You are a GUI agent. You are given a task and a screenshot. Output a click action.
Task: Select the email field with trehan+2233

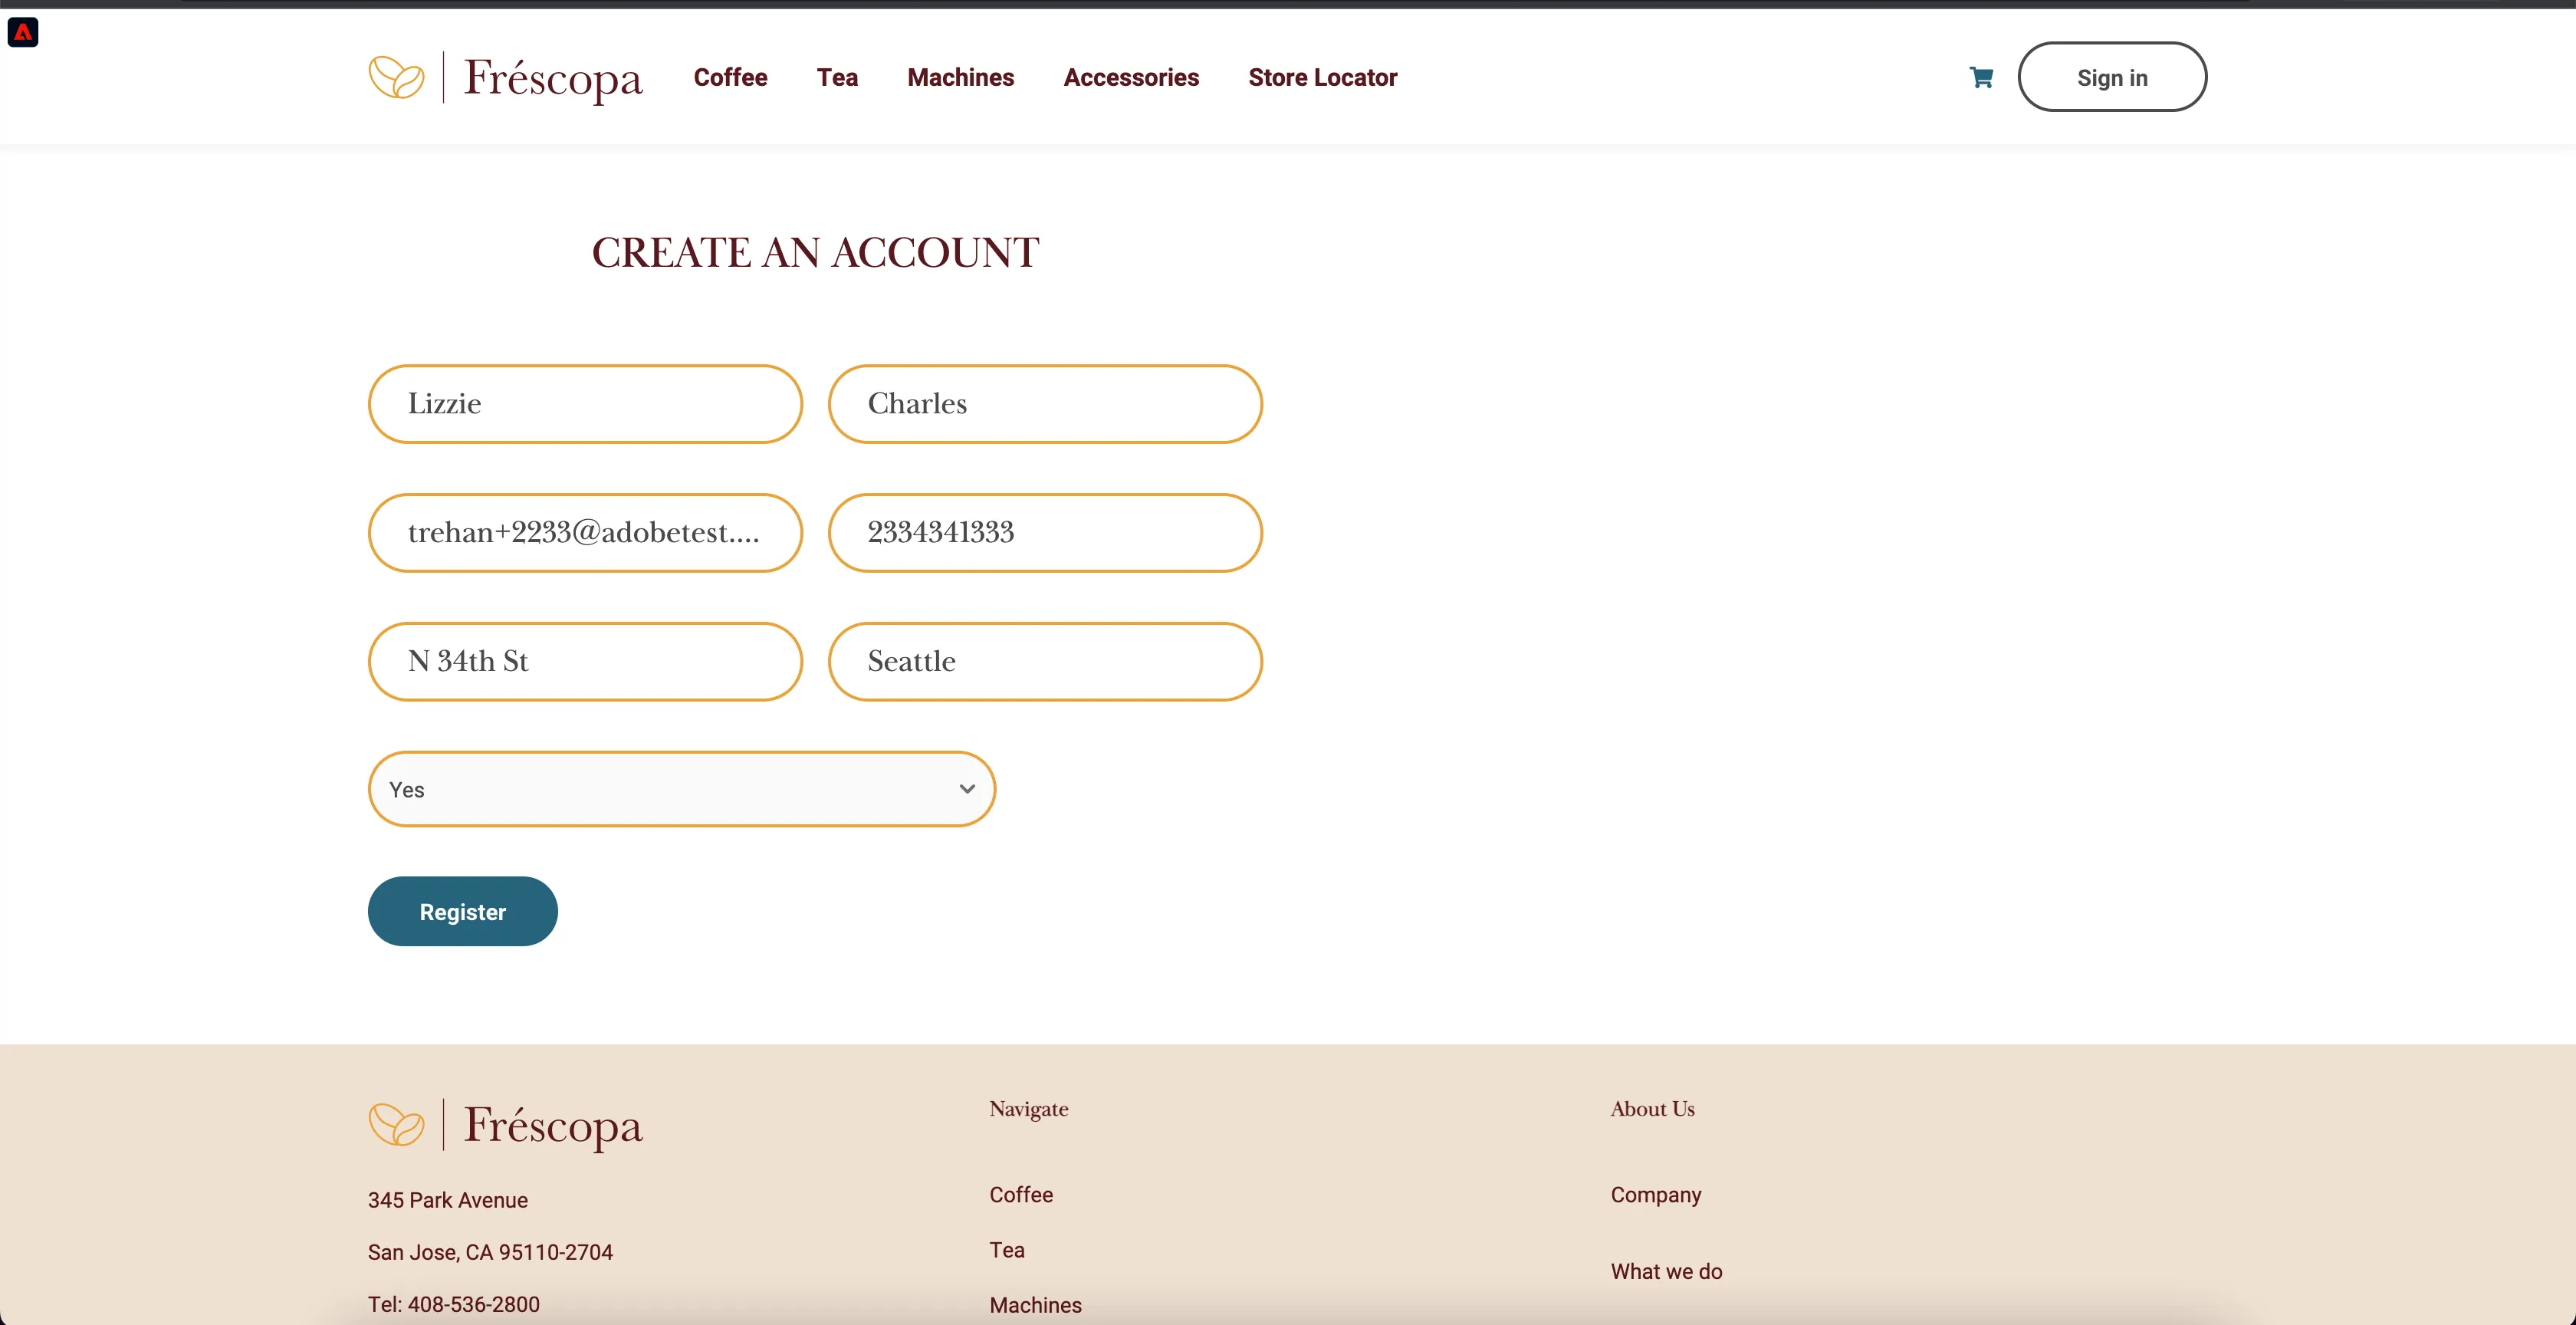(x=585, y=533)
